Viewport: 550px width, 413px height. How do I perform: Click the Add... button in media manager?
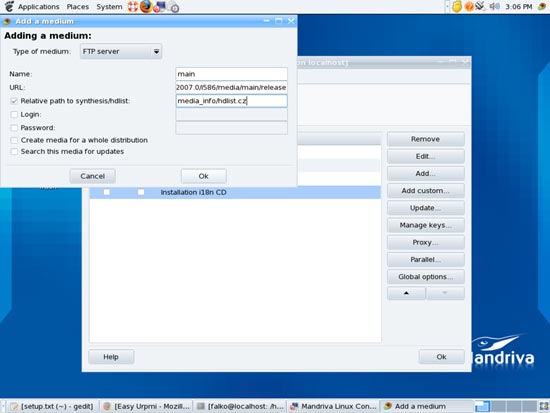426,173
